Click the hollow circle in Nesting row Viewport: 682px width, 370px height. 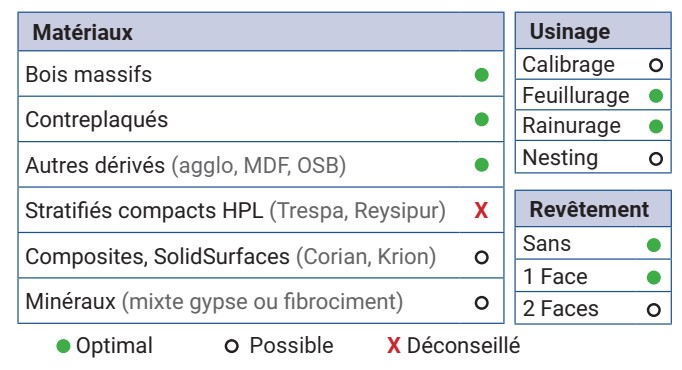pos(656,159)
